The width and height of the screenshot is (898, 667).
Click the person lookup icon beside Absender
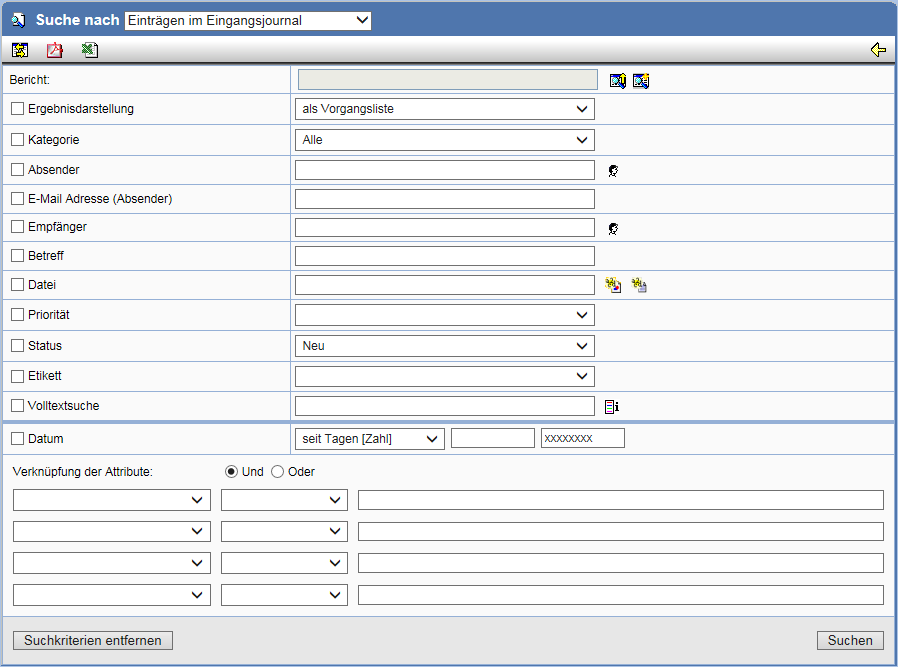613,171
